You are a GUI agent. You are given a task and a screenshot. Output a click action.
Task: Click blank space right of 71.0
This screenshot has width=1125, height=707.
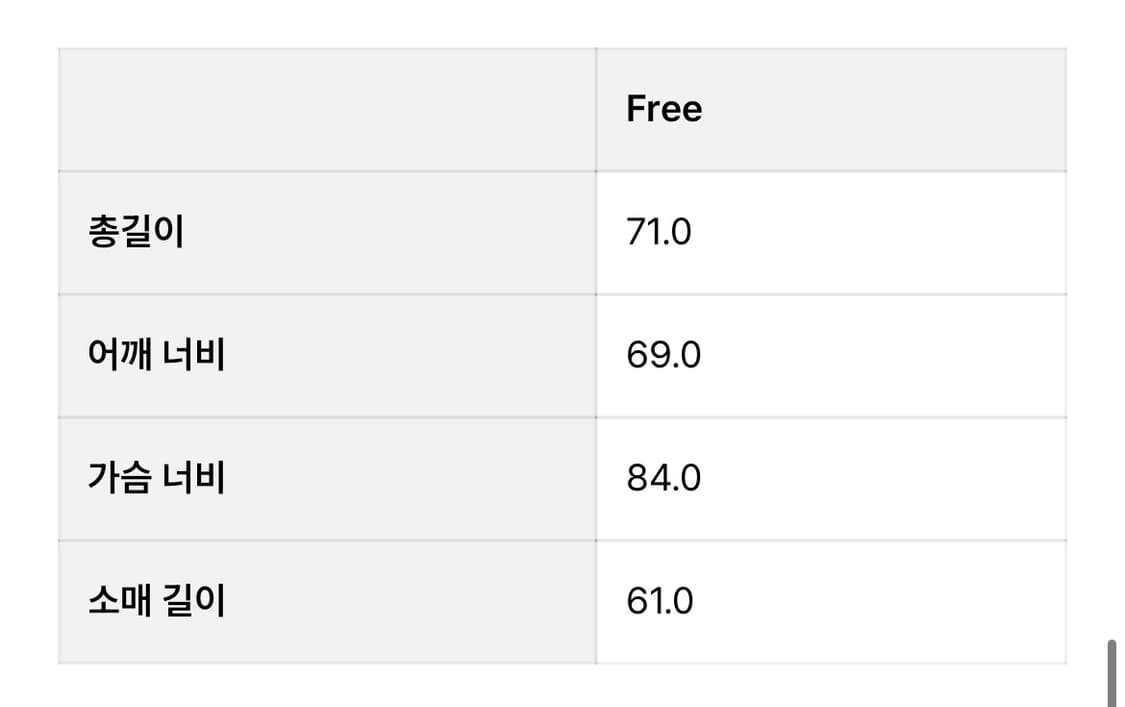[x=879, y=233]
